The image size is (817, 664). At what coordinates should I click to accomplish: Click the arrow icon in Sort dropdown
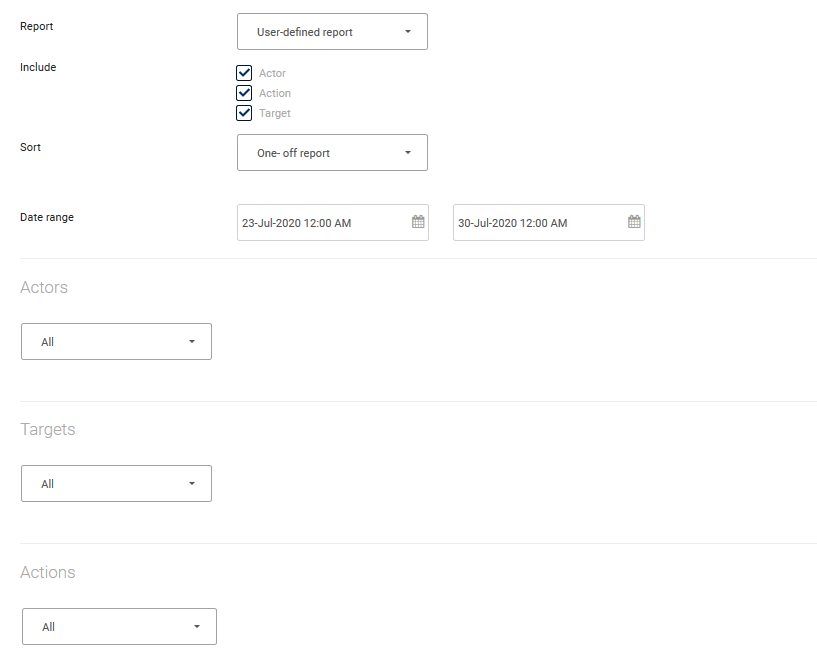pos(408,153)
